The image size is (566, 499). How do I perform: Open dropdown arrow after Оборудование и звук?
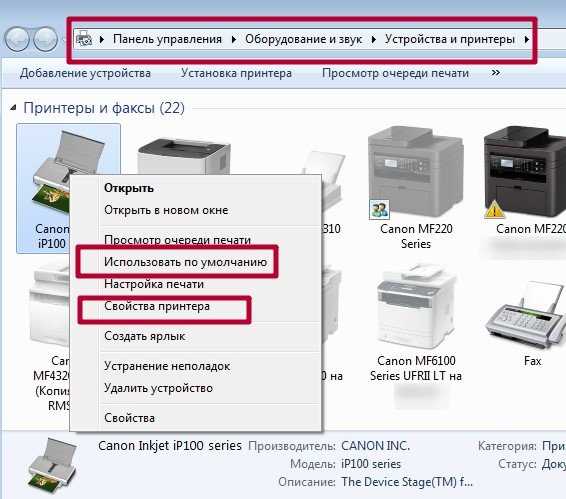pyautogui.click(x=373, y=39)
